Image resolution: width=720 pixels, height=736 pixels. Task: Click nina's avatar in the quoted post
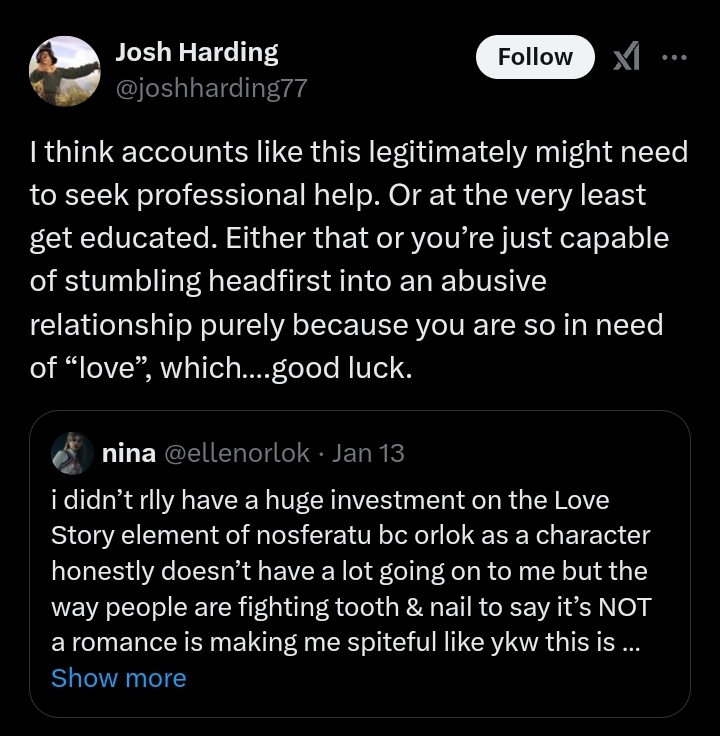tap(73, 453)
